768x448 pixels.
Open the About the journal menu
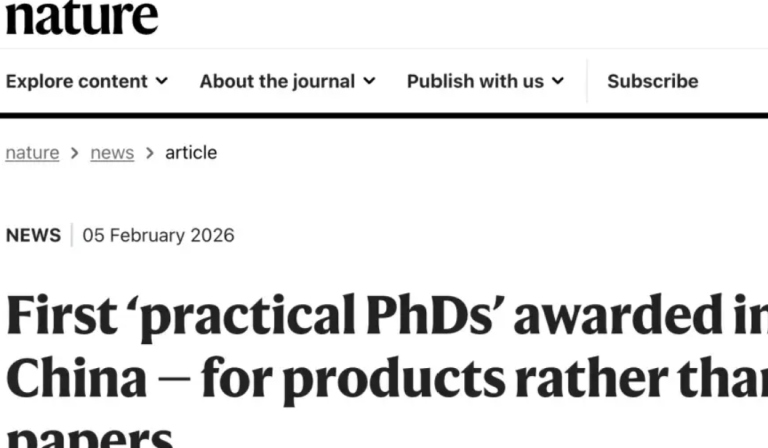point(277,81)
